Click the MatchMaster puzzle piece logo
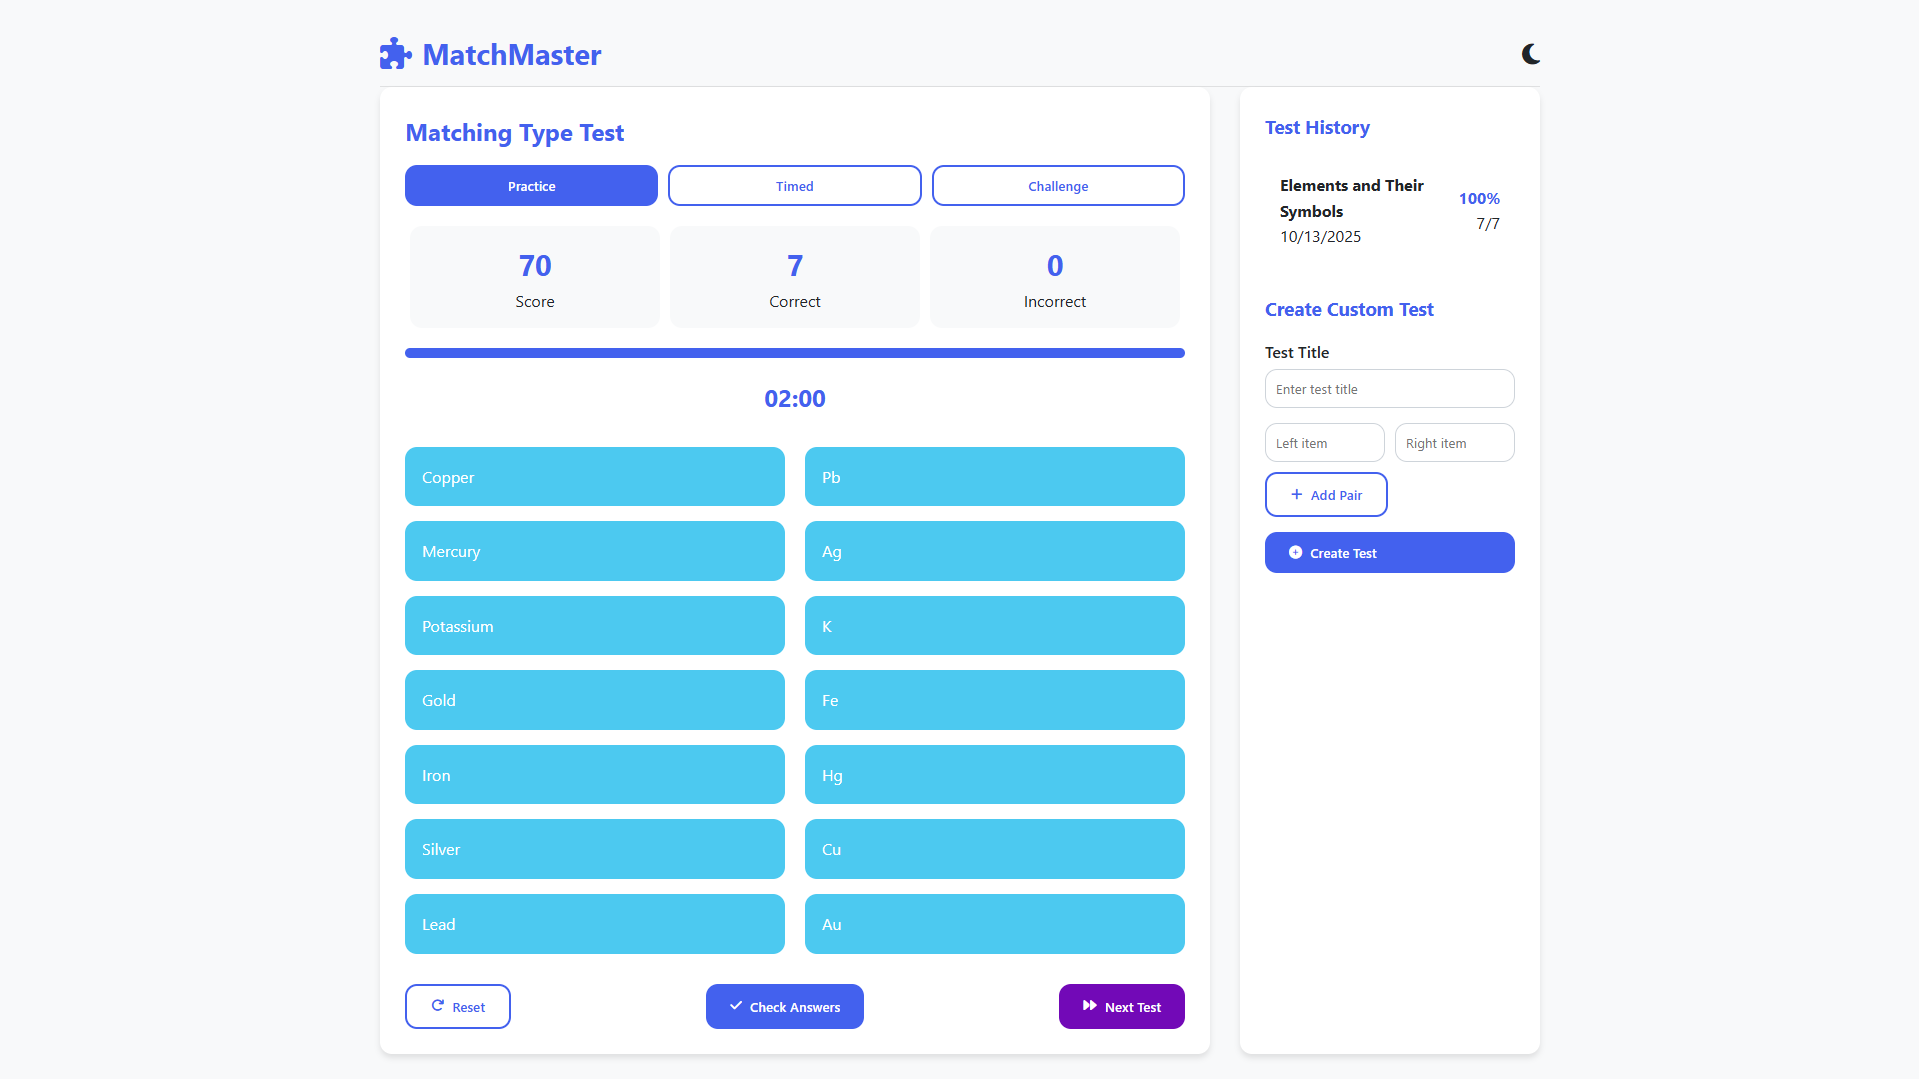This screenshot has width=1919, height=1079. pyautogui.click(x=395, y=54)
